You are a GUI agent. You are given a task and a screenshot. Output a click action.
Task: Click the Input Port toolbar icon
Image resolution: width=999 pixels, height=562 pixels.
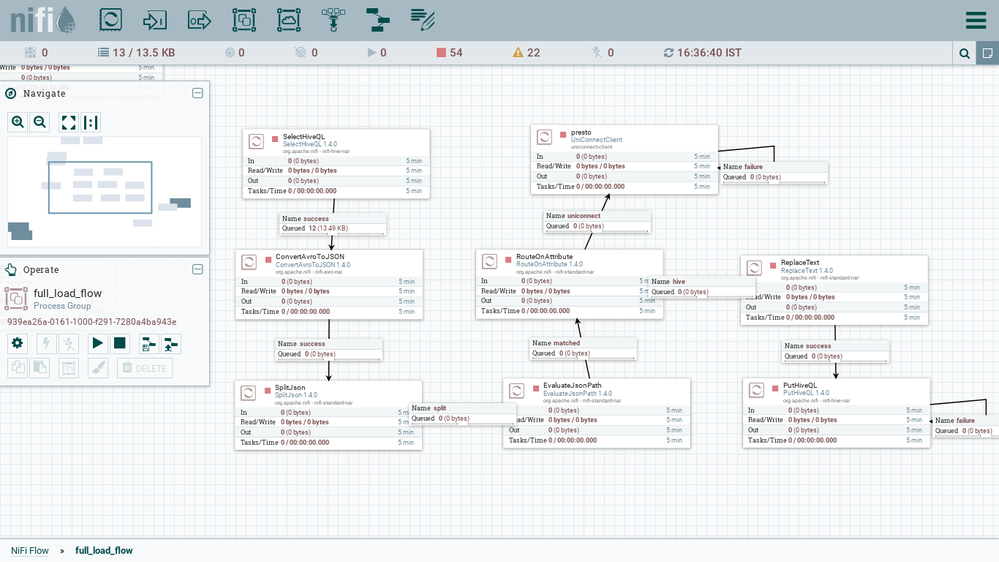coord(155,19)
